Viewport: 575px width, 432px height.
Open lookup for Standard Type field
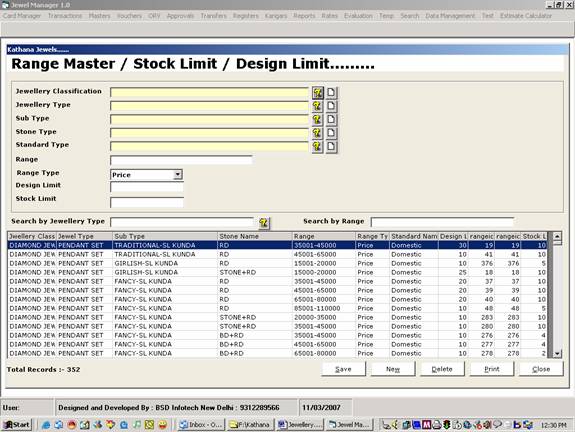[x=318, y=146]
